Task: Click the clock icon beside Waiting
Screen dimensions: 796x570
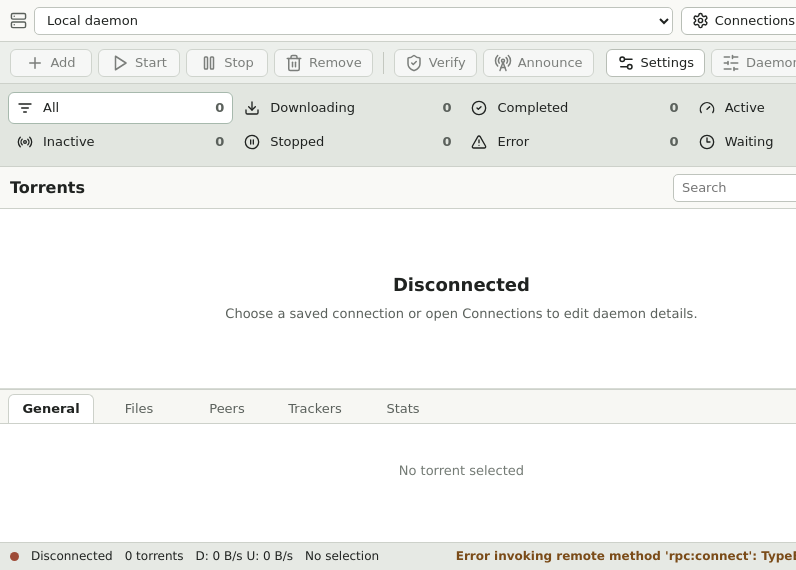Action: pos(707,142)
